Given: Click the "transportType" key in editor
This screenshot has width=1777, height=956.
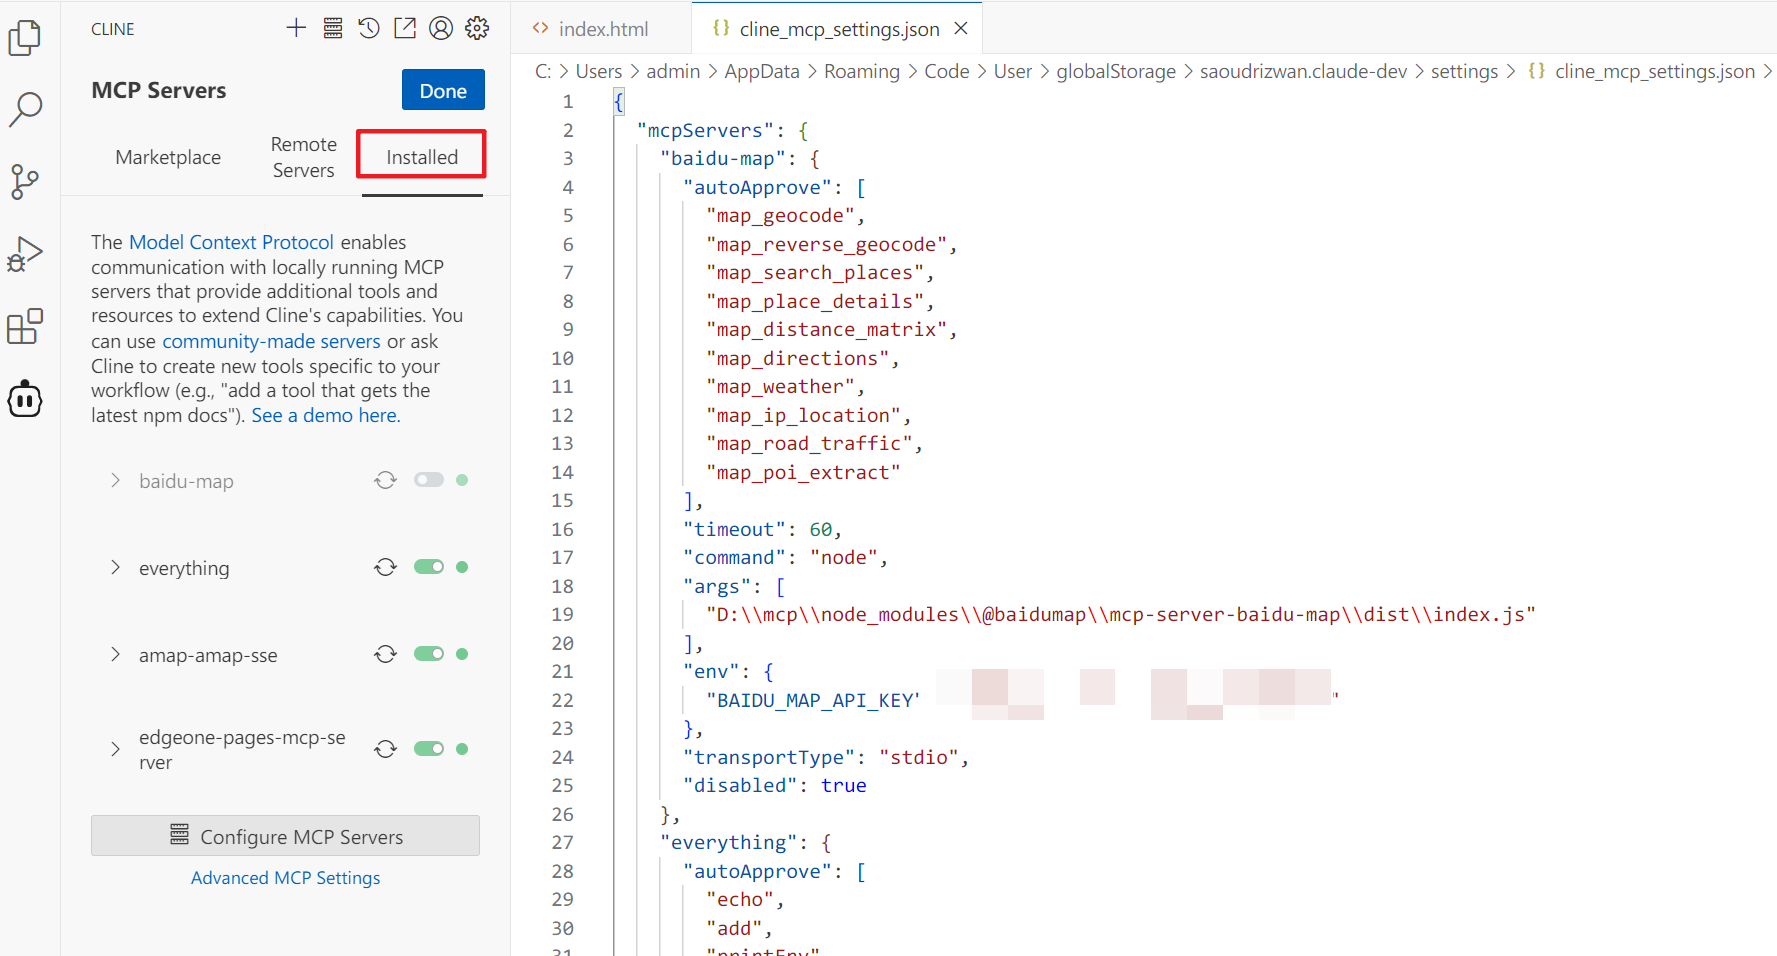Looking at the screenshot, I should [x=769, y=757].
